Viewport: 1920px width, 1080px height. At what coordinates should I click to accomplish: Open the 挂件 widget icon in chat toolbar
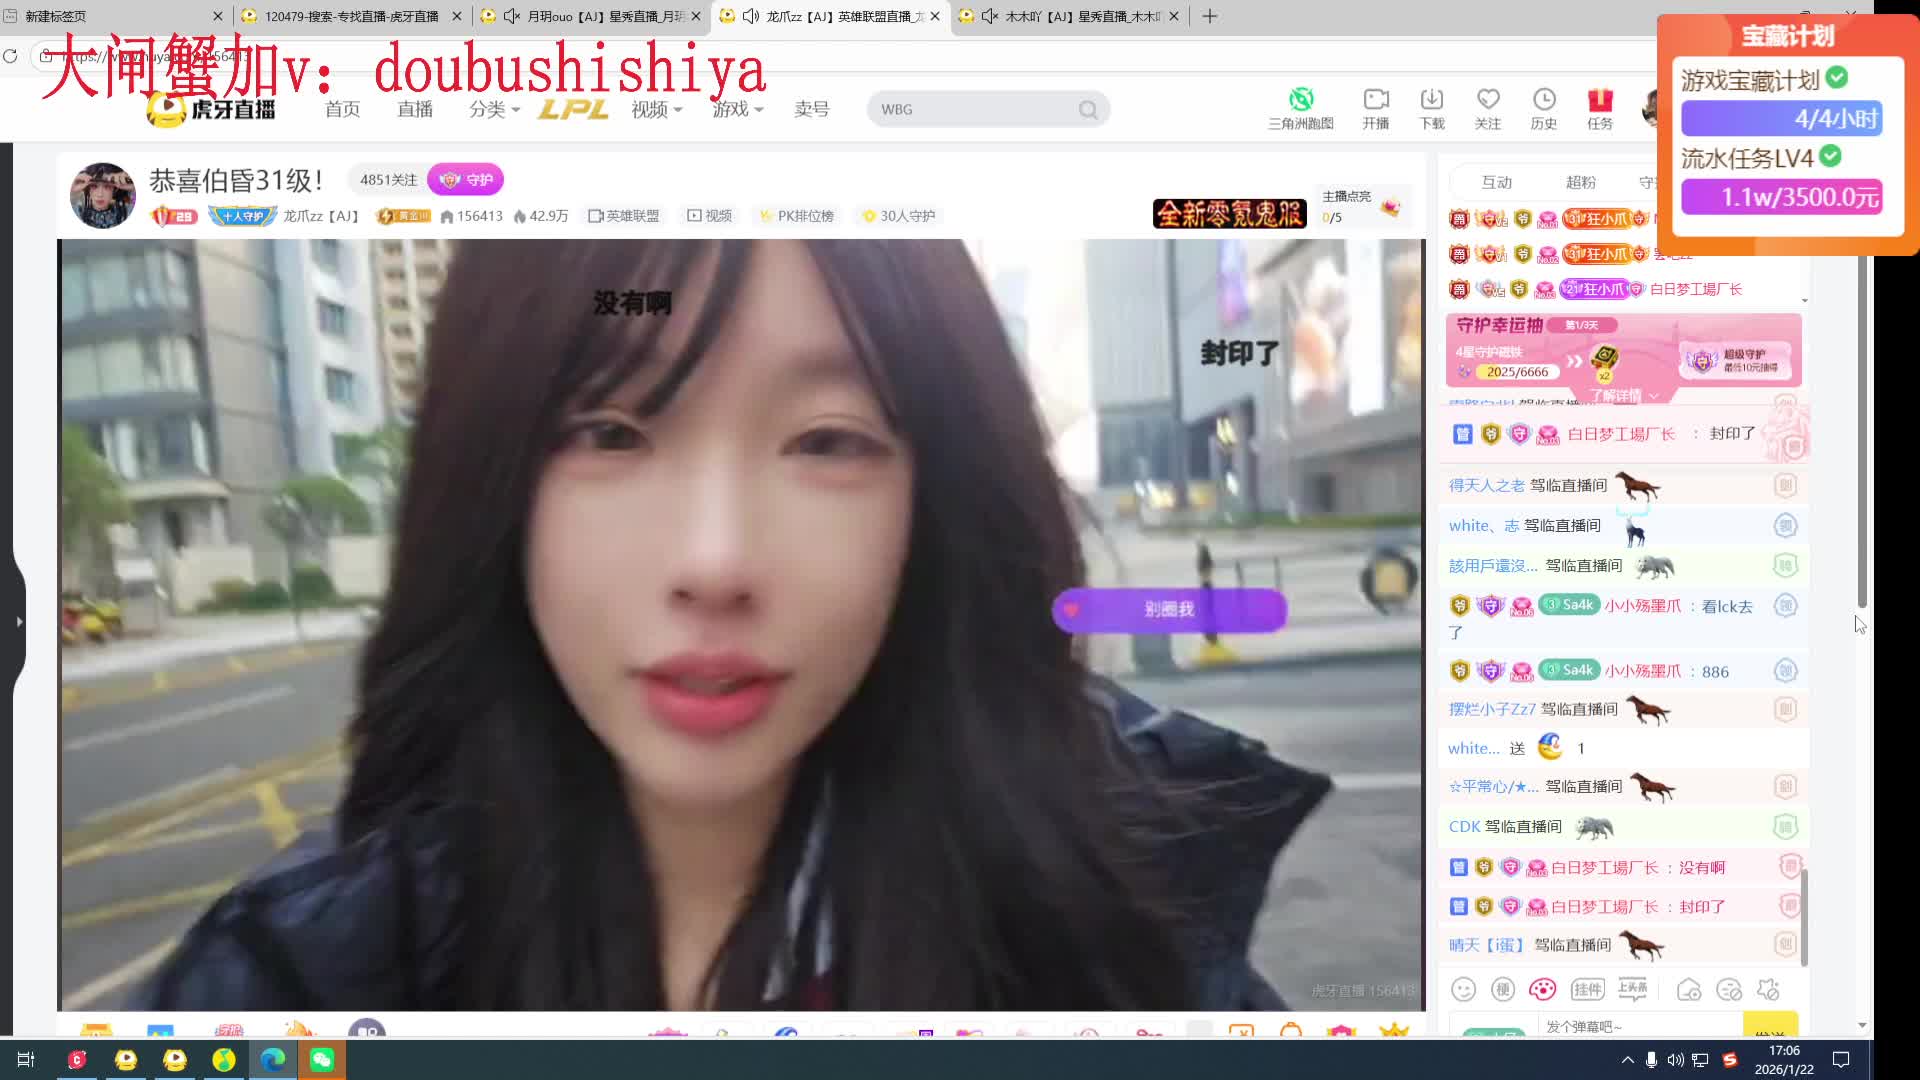[1587, 990]
